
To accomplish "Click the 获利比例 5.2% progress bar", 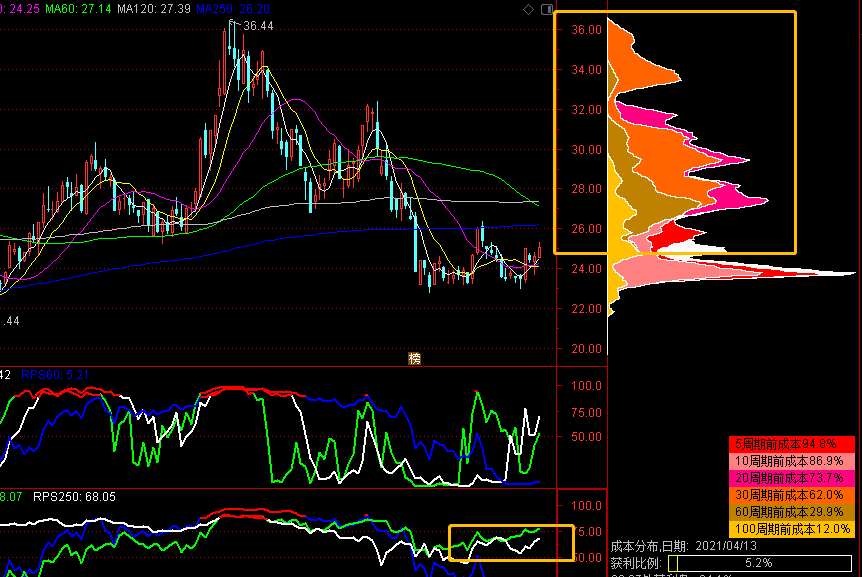I will point(760,563).
